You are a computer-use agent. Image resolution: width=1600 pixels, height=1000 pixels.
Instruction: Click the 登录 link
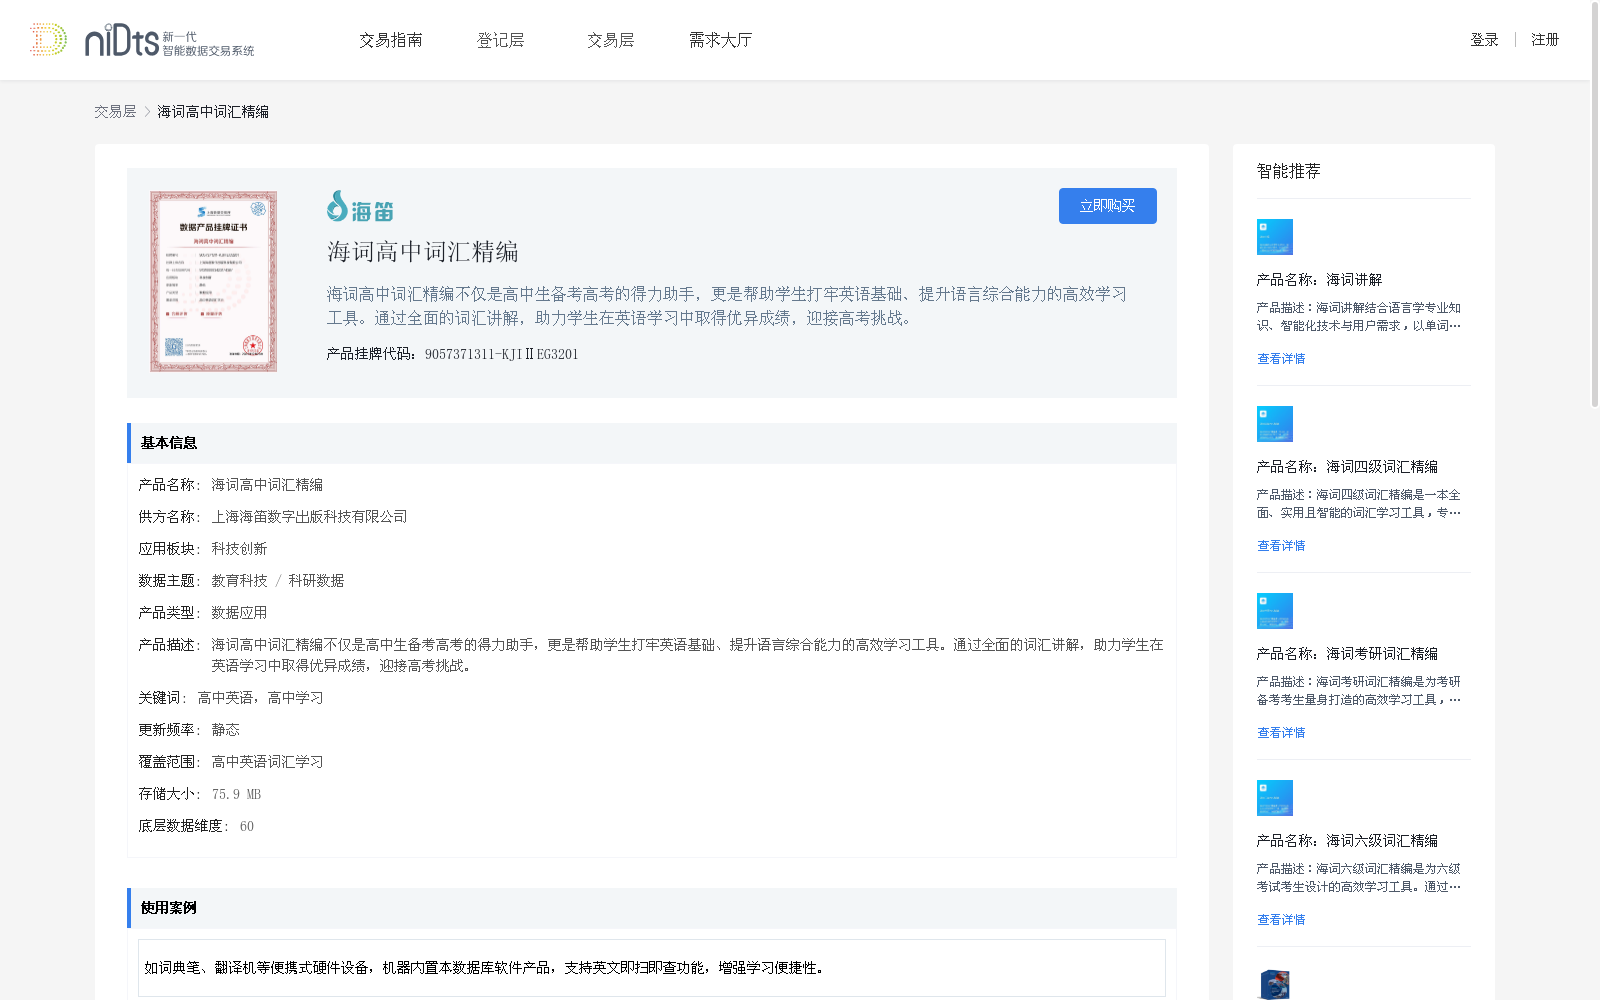1484,40
